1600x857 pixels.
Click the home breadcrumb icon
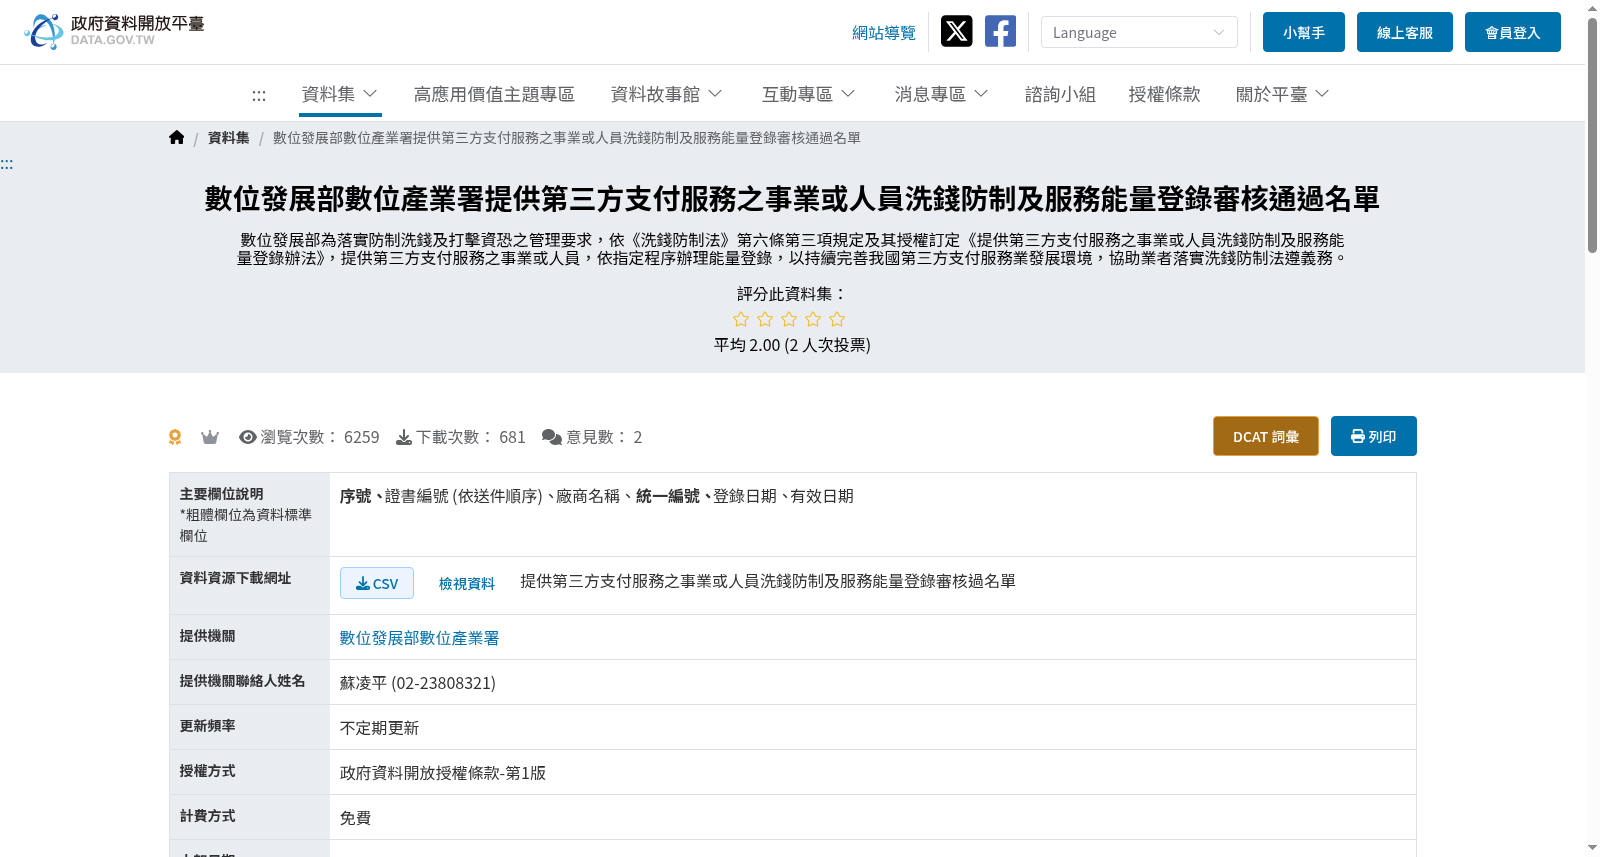[177, 138]
